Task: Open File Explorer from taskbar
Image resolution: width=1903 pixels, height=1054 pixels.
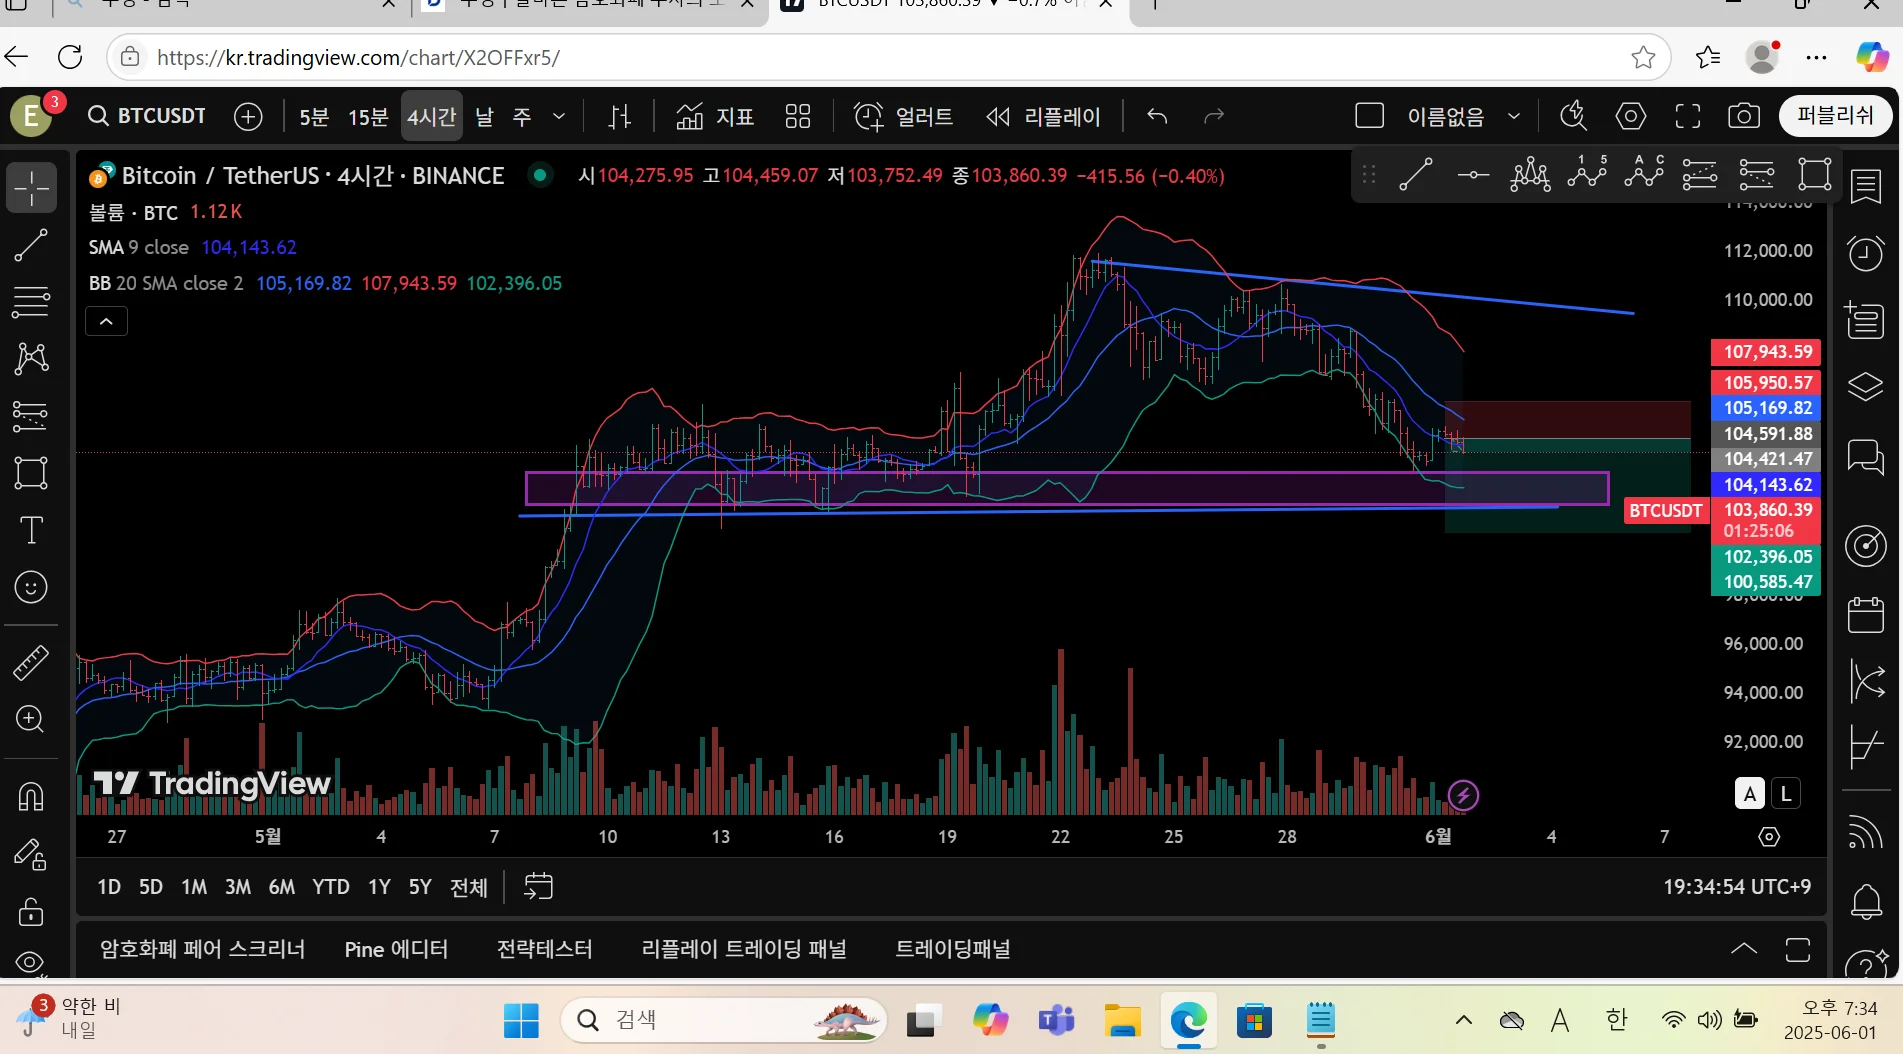Action: [1122, 1021]
